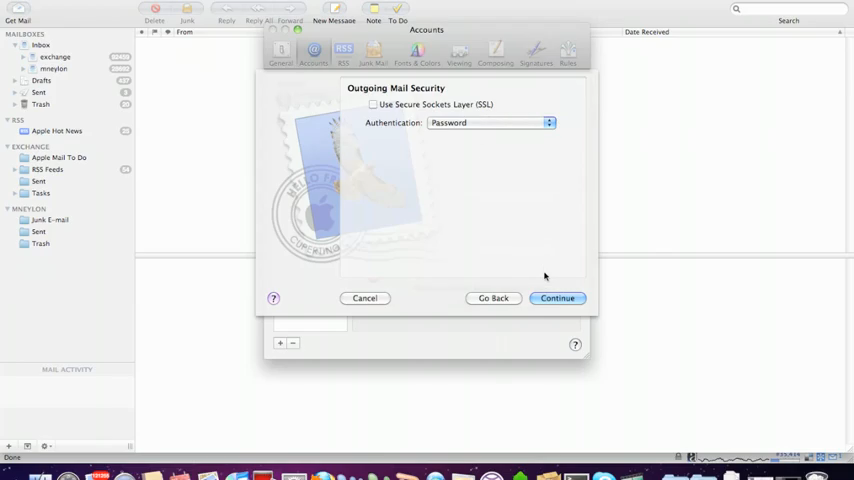Add mailbox with sidebar plus button

tap(9, 446)
